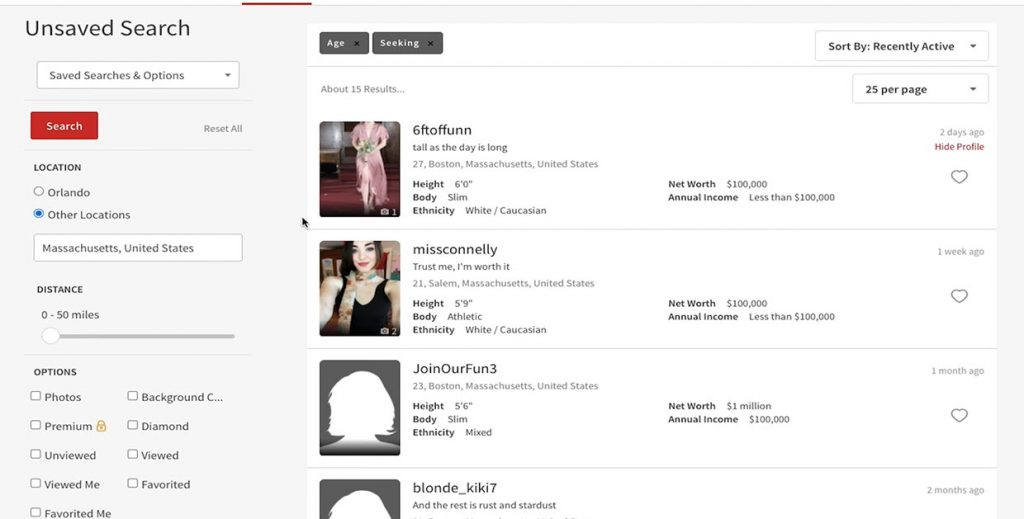Open missconnelly's profile name link
This screenshot has width=1024, height=519.
point(455,249)
